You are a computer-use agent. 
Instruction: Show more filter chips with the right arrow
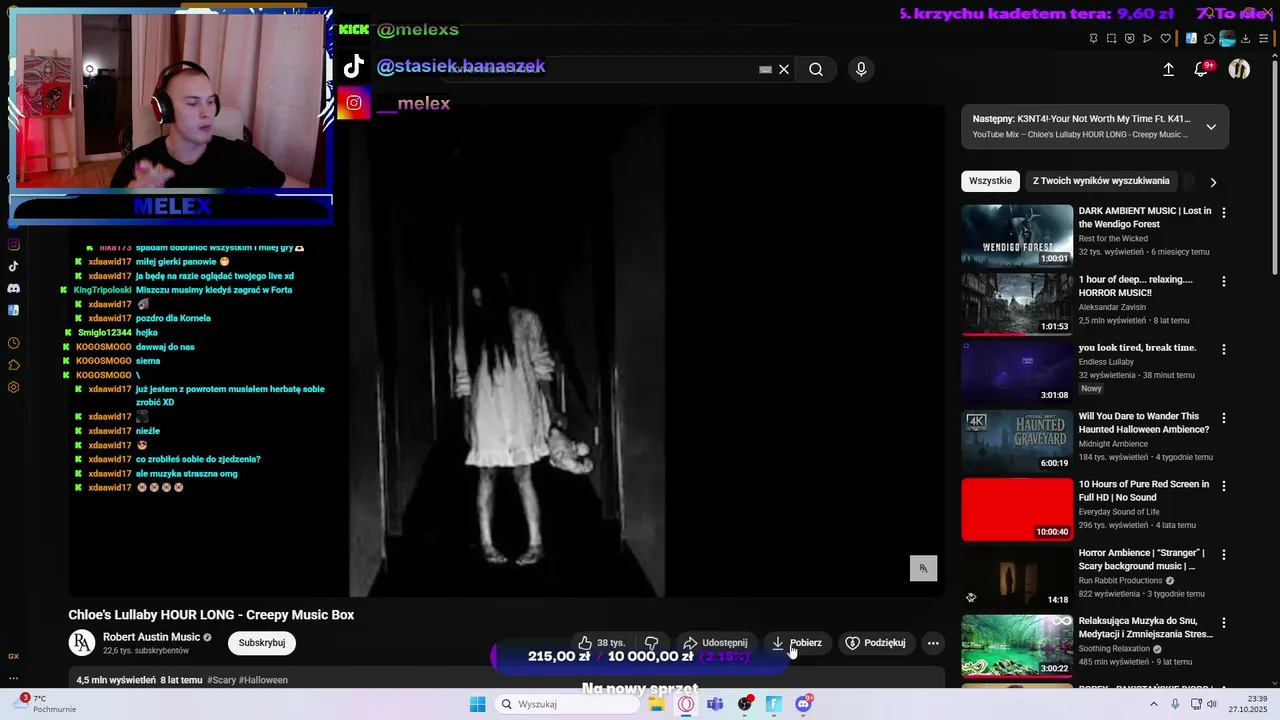(x=1213, y=182)
